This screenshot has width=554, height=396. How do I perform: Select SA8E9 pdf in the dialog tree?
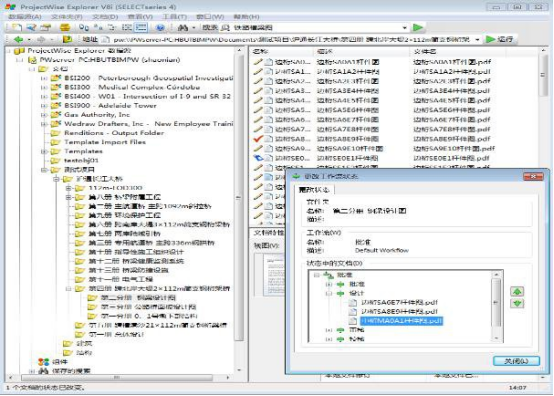coord(400,312)
